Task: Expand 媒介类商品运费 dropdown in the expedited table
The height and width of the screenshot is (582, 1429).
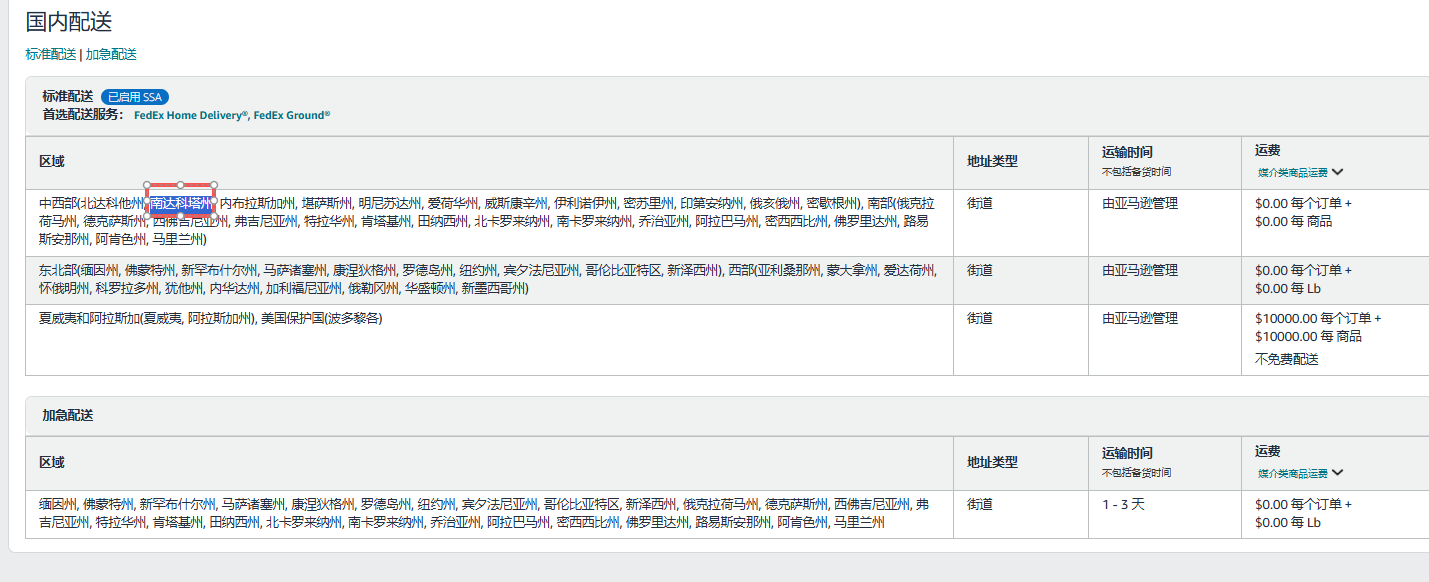Action: [x=1337, y=473]
